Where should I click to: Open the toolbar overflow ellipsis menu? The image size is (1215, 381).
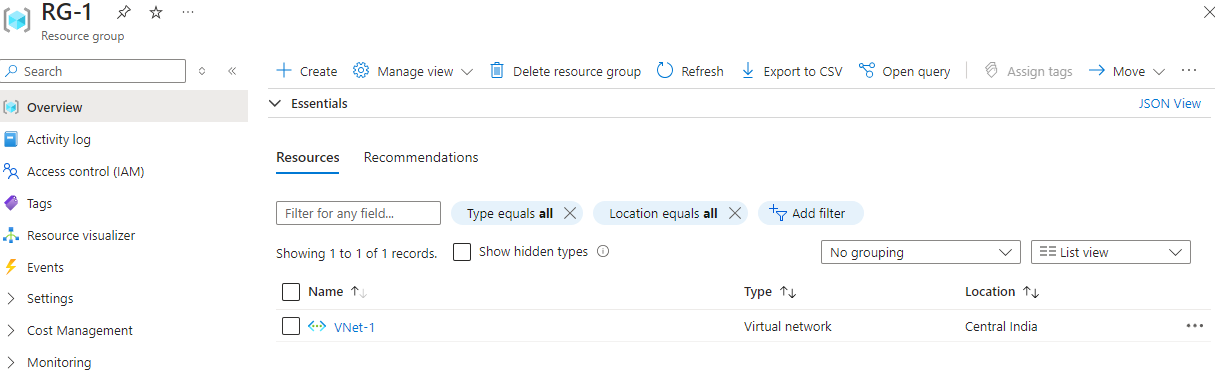coord(1189,71)
